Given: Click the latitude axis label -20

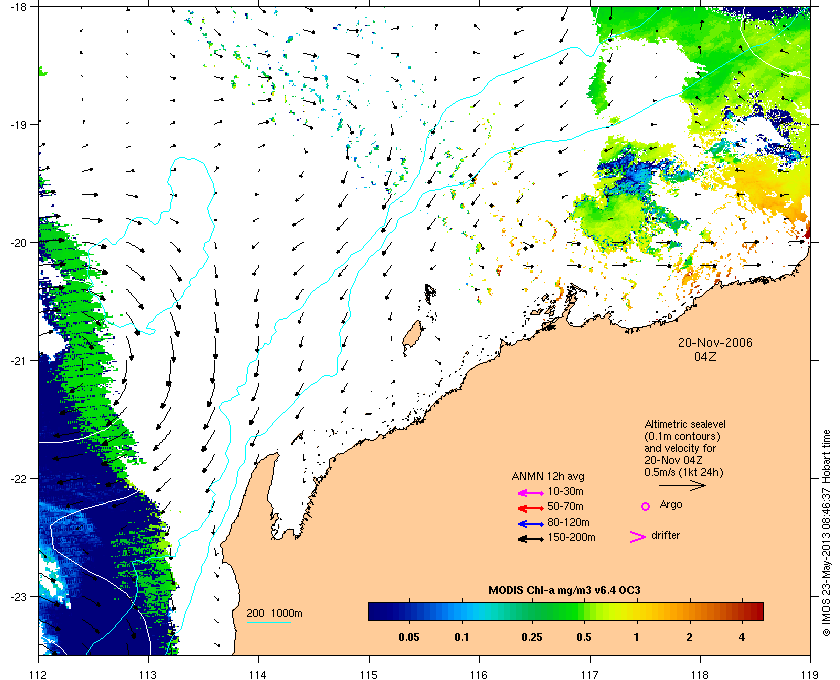Looking at the screenshot, I should coord(17,242).
